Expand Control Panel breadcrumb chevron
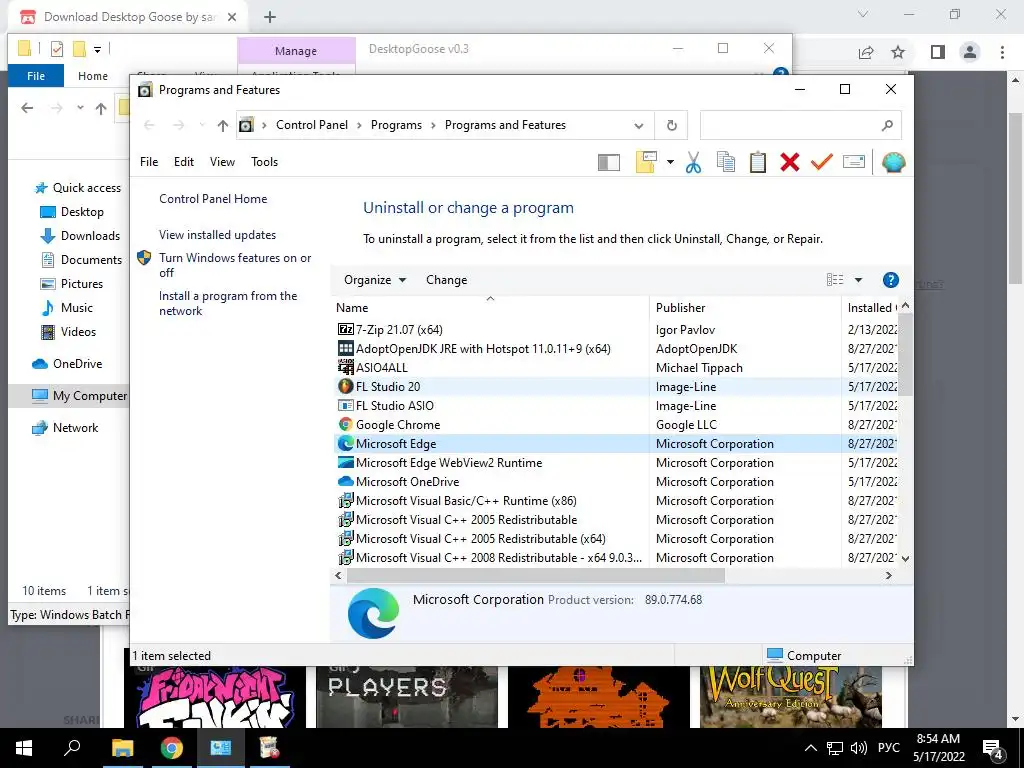Image resolution: width=1024 pixels, height=768 pixels. (359, 125)
